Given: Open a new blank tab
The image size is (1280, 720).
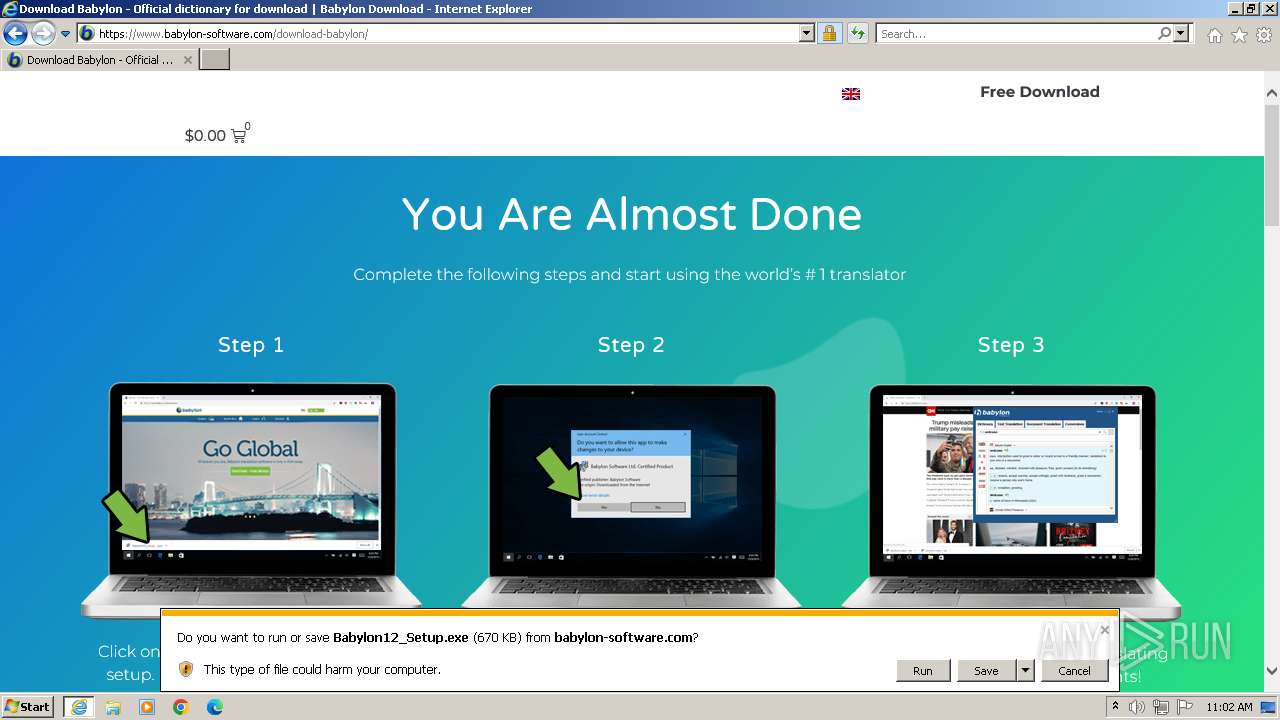Looking at the screenshot, I should click(215, 60).
